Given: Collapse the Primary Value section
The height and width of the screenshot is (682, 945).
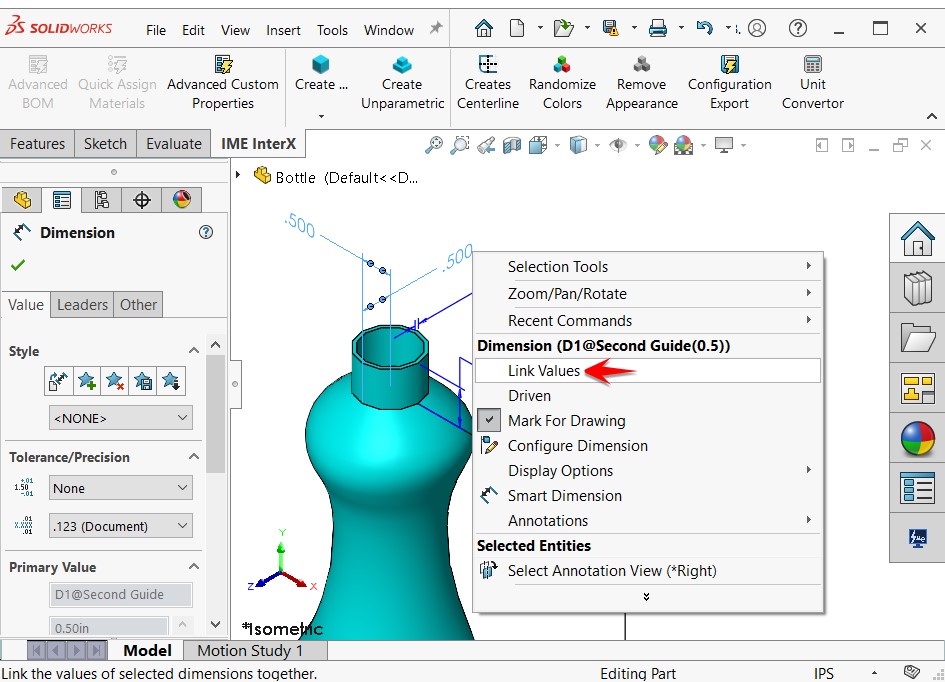Looking at the screenshot, I should (193, 566).
